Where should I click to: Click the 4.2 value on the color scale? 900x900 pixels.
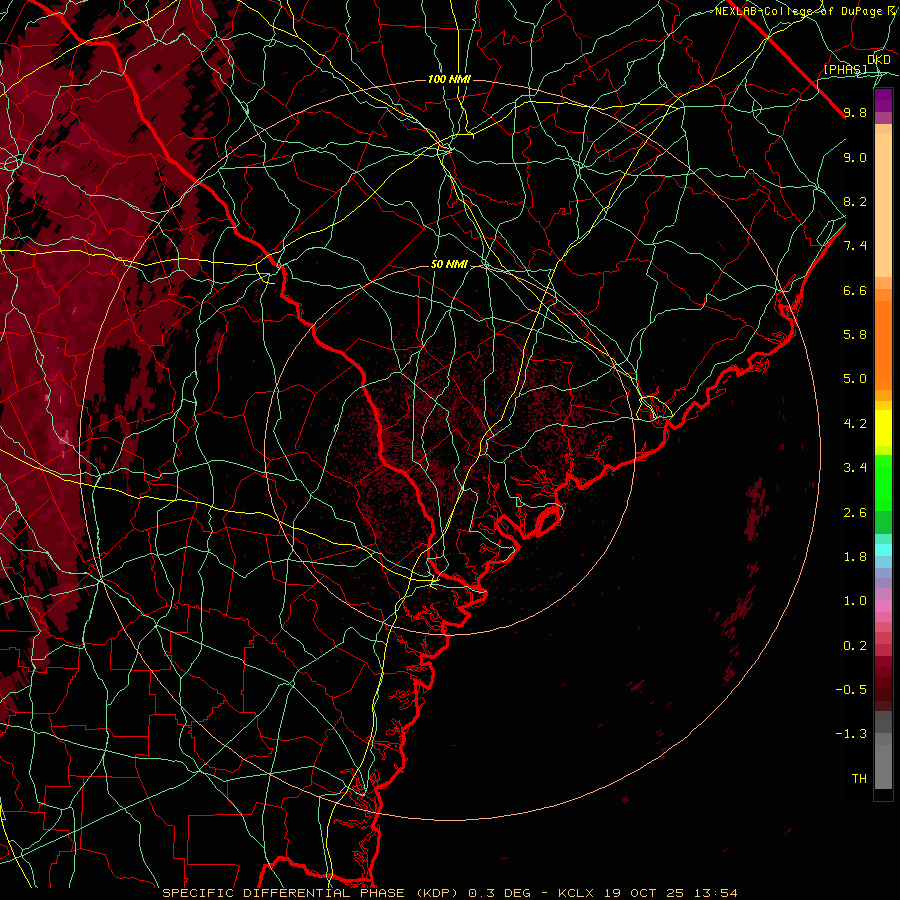[x=855, y=424]
